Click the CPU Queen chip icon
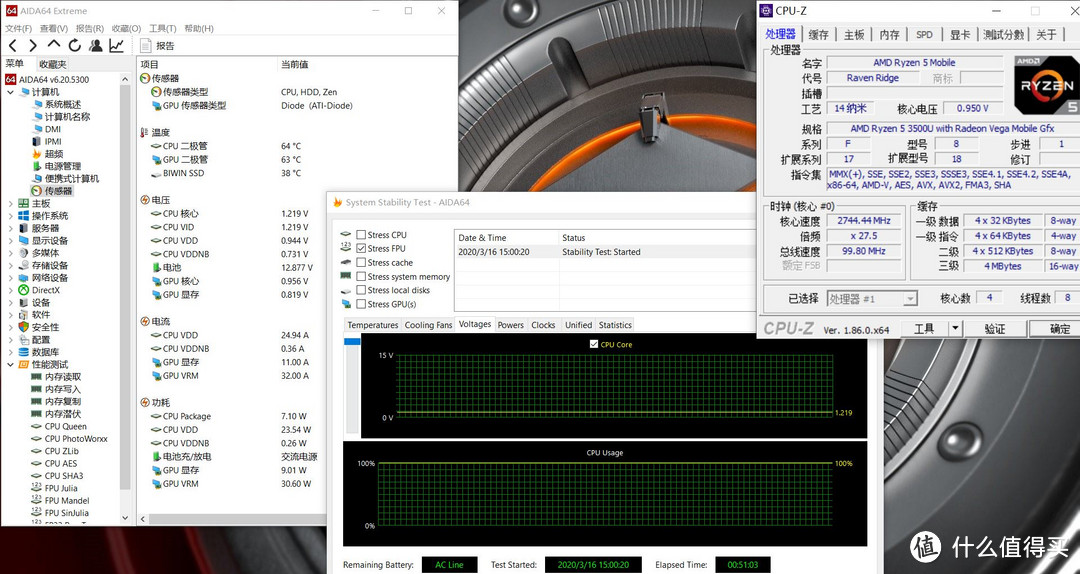This screenshot has width=1080, height=574. click(37, 427)
